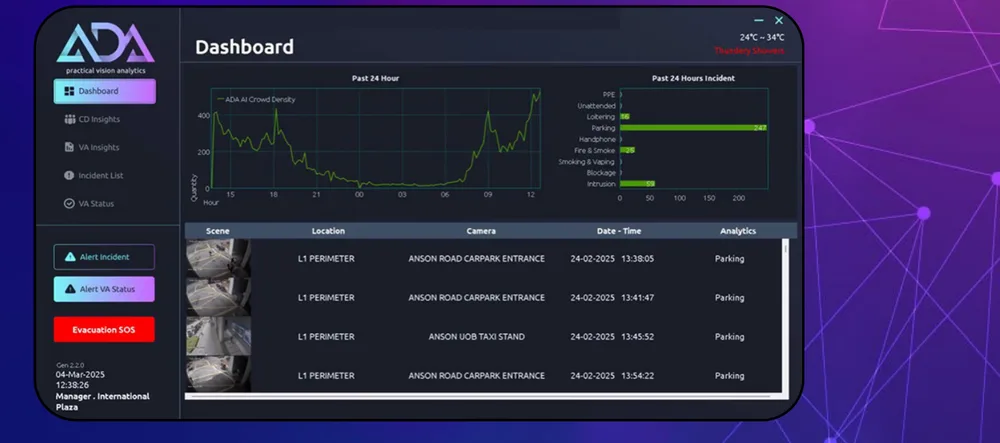Click the VA Insights document icon
1000x443 pixels.
click(70, 147)
